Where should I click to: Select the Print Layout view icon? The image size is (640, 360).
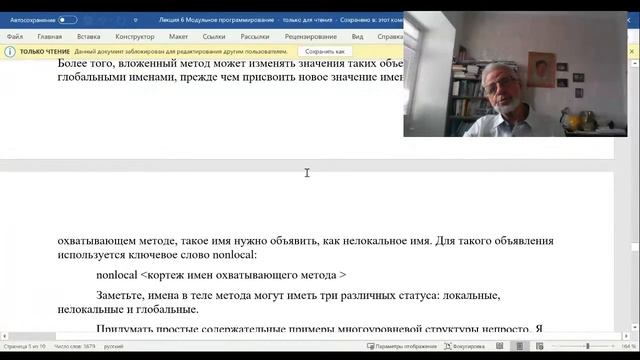(520, 346)
